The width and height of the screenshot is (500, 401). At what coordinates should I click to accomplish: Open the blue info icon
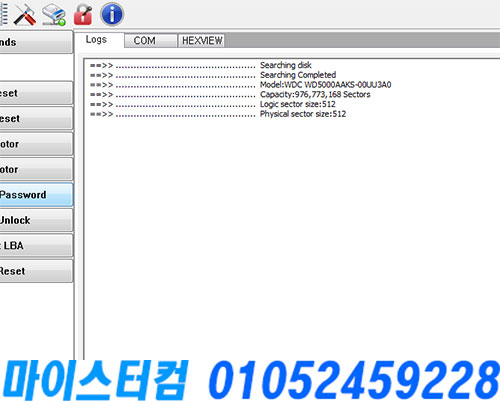pyautogui.click(x=112, y=14)
